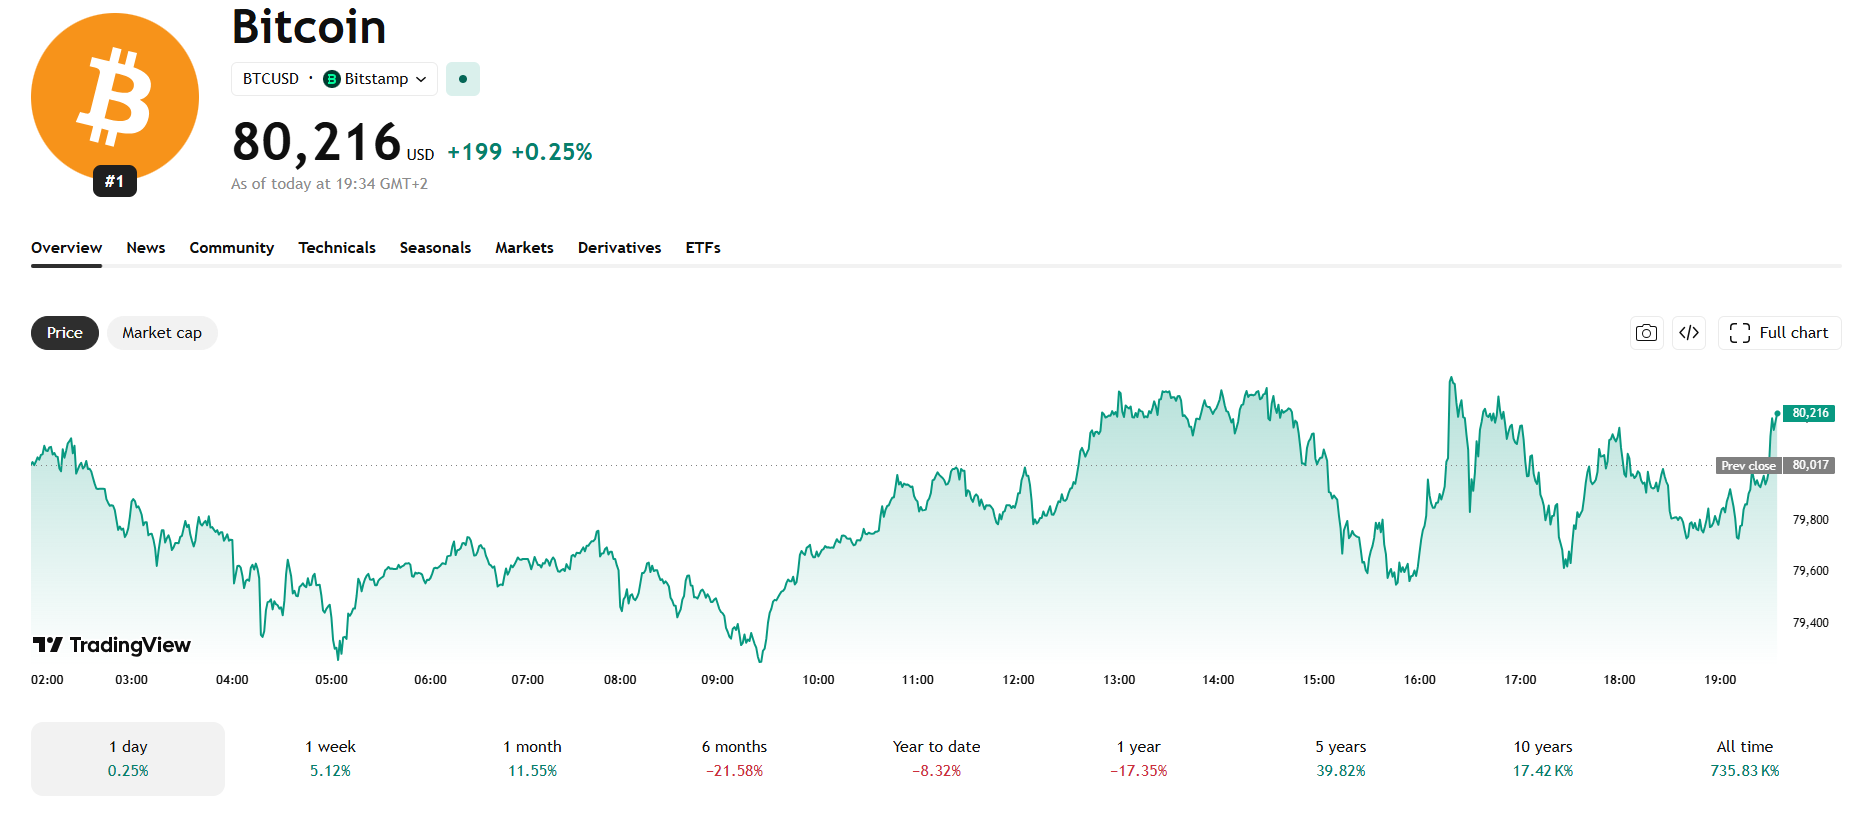The height and width of the screenshot is (820, 1866).
Task: Click the 12:00 time axis label
Action: (x=1018, y=680)
